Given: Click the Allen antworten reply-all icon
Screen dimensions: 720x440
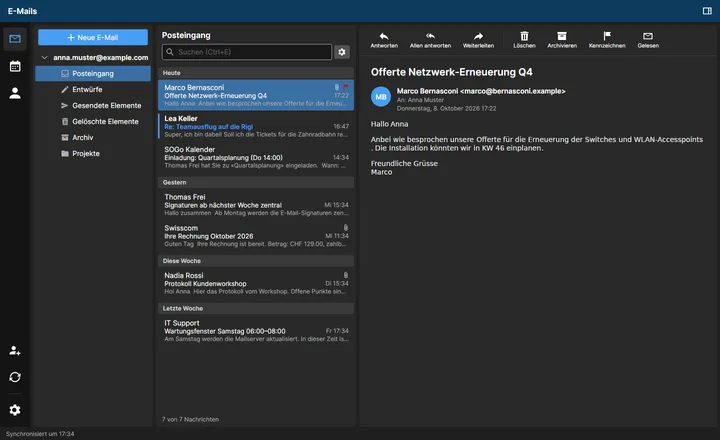Looking at the screenshot, I should [430, 36].
